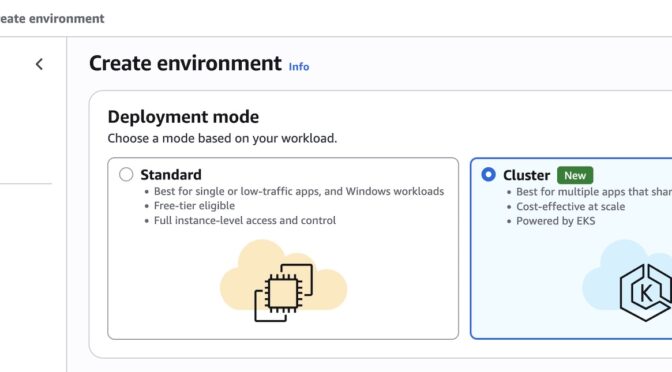
Task: Click the 'Best for multiple apps' bullet
Action: tap(594, 192)
